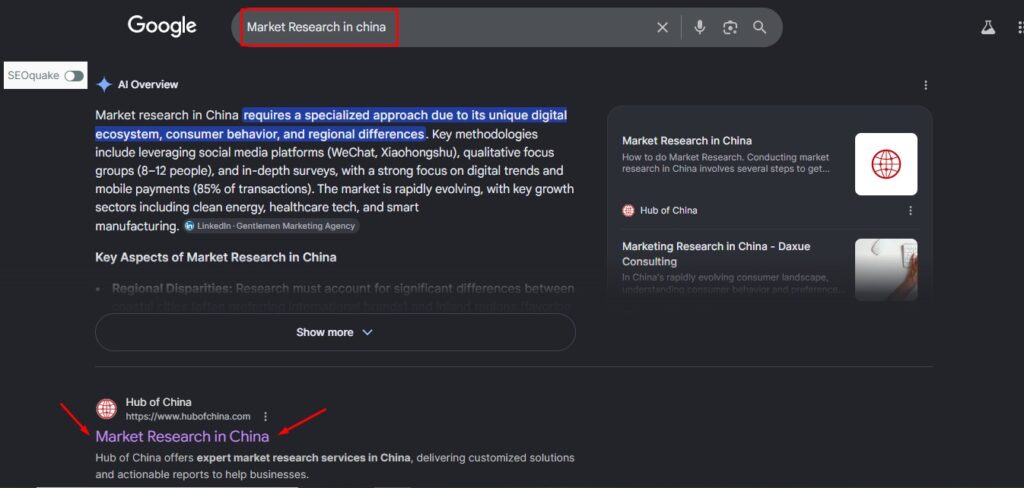Click the magnifying glass search icon
Viewport: 1024px width, 488px height.
coord(759,27)
